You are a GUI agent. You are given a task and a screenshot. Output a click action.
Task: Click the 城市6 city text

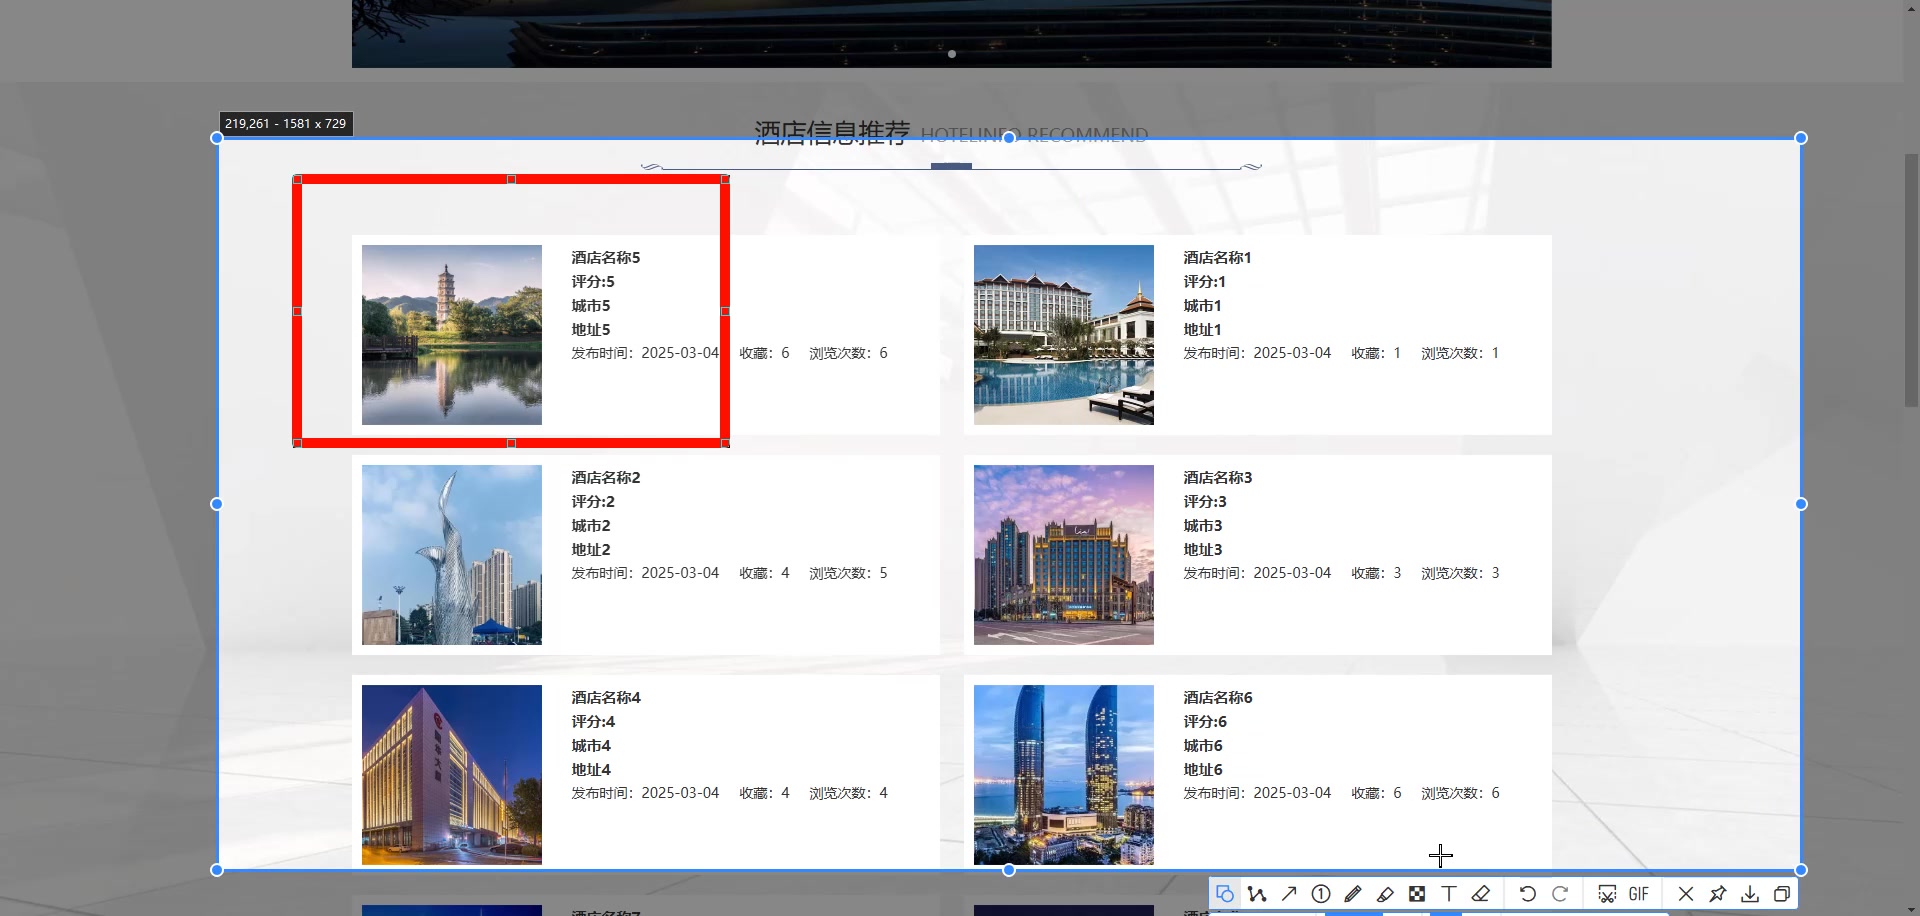click(x=1203, y=746)
